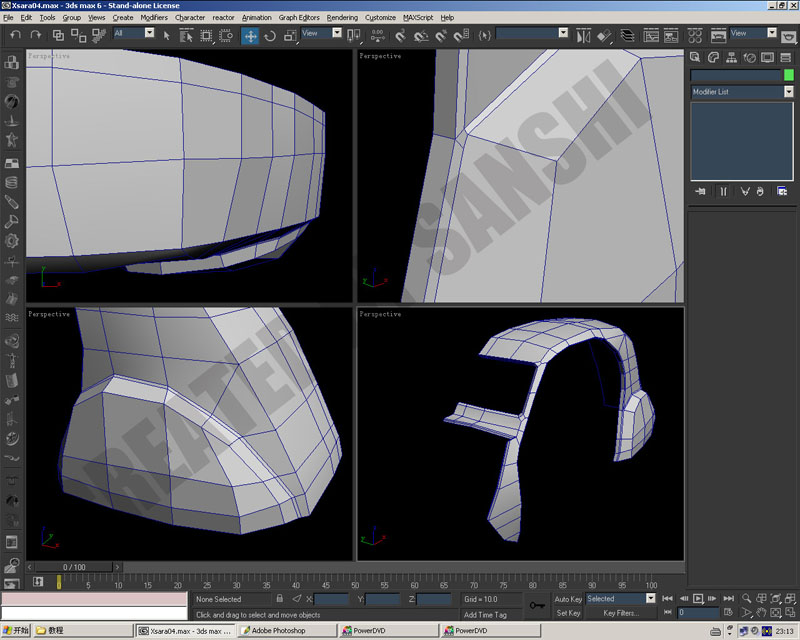
Task: Open the Graph Editors menu
Action: click(299, 17)
